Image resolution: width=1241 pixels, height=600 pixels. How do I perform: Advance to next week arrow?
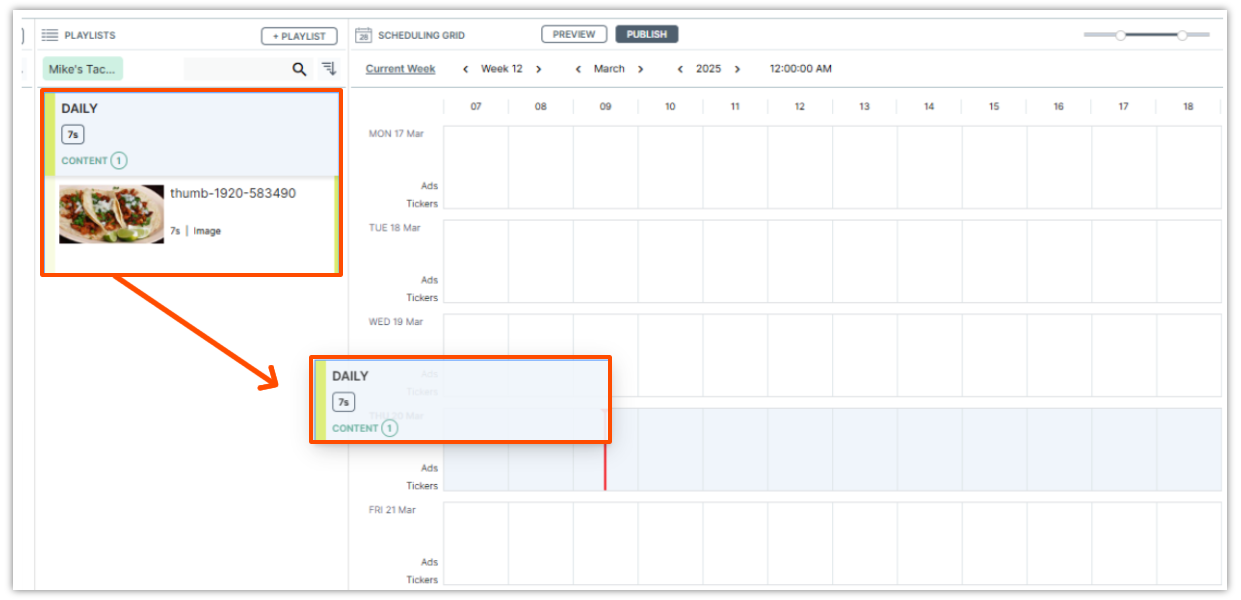tap(539, 69)
